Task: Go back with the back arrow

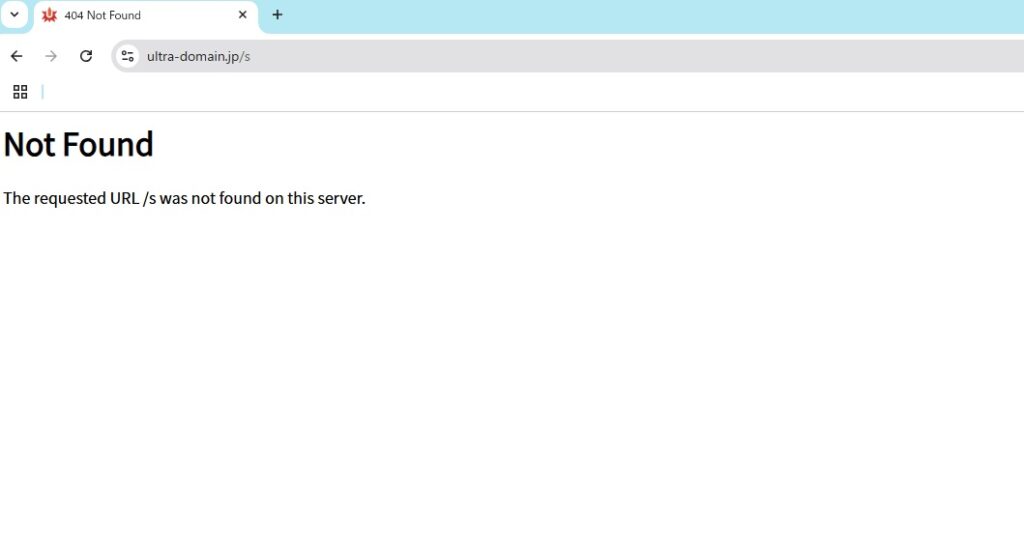Action: click(x=16, y=56)
